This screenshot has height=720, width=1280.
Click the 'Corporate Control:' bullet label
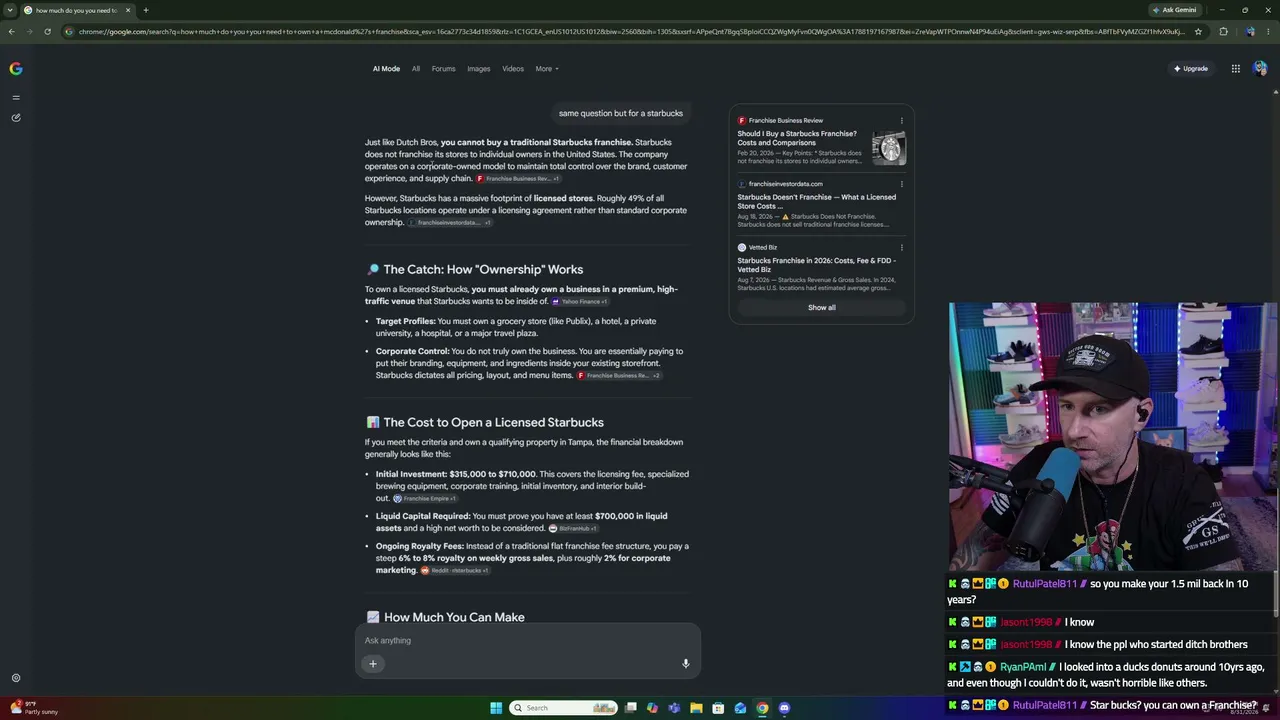click(412, 351)
